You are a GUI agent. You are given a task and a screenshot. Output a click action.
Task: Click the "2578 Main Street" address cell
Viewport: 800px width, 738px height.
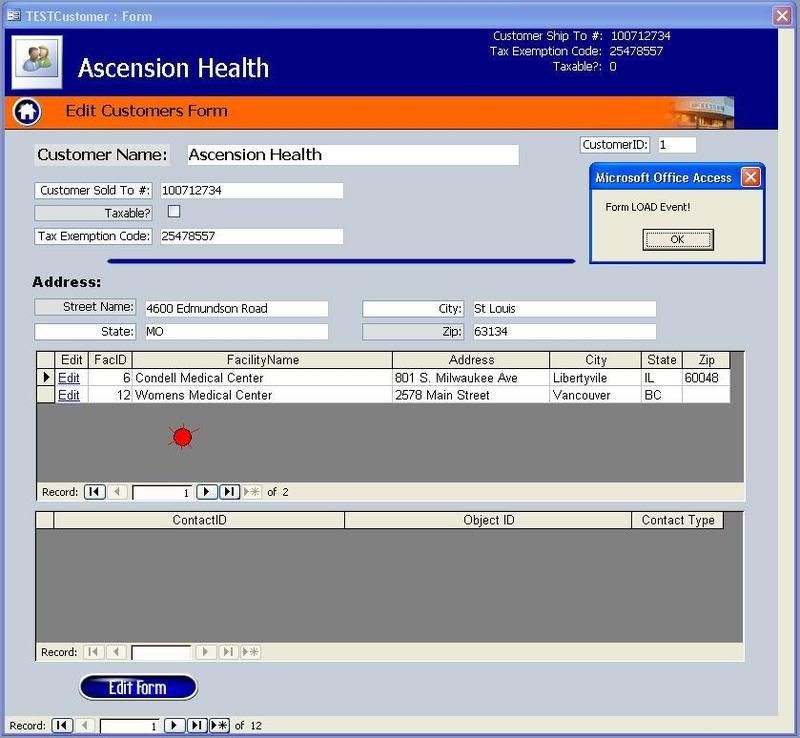click(x=471, y=395)
